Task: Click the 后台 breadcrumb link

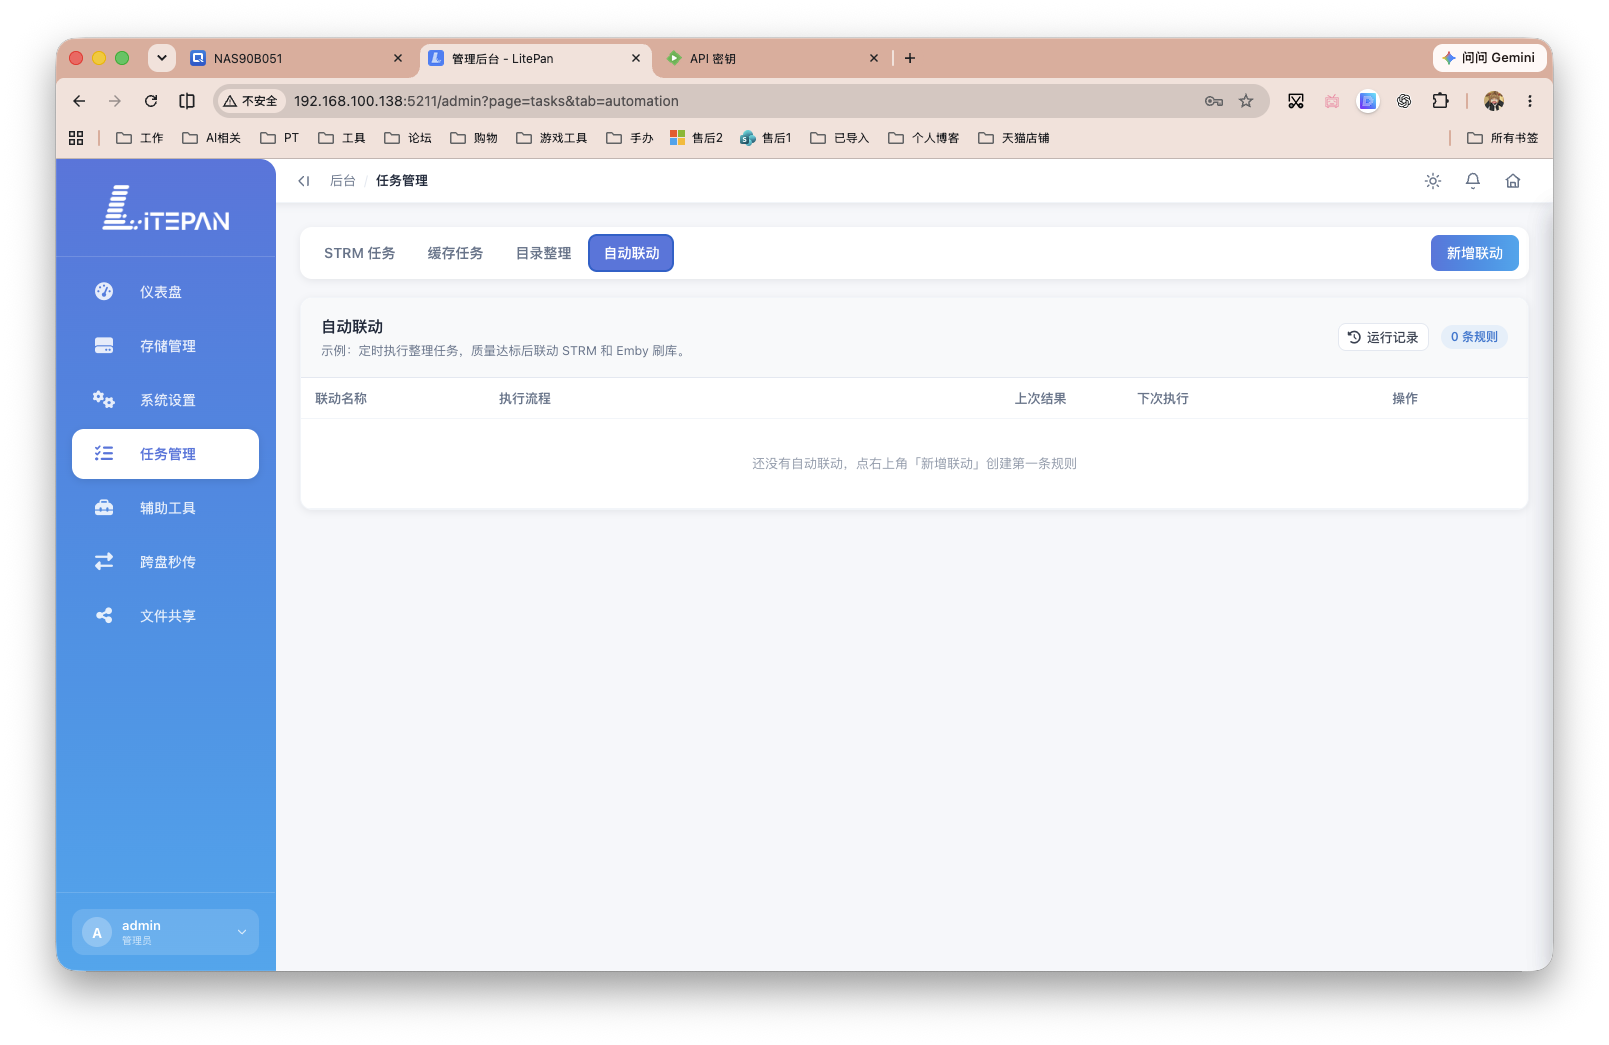Action: [342, 181]
